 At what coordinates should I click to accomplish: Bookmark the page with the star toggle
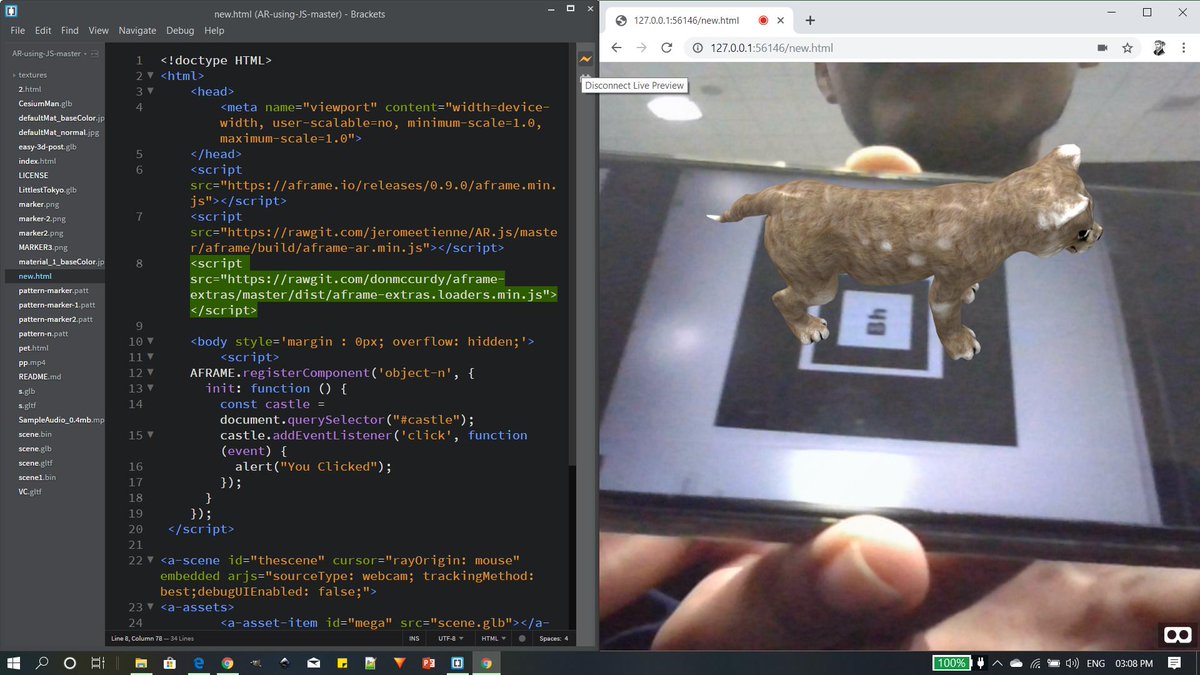point(1128,47)
